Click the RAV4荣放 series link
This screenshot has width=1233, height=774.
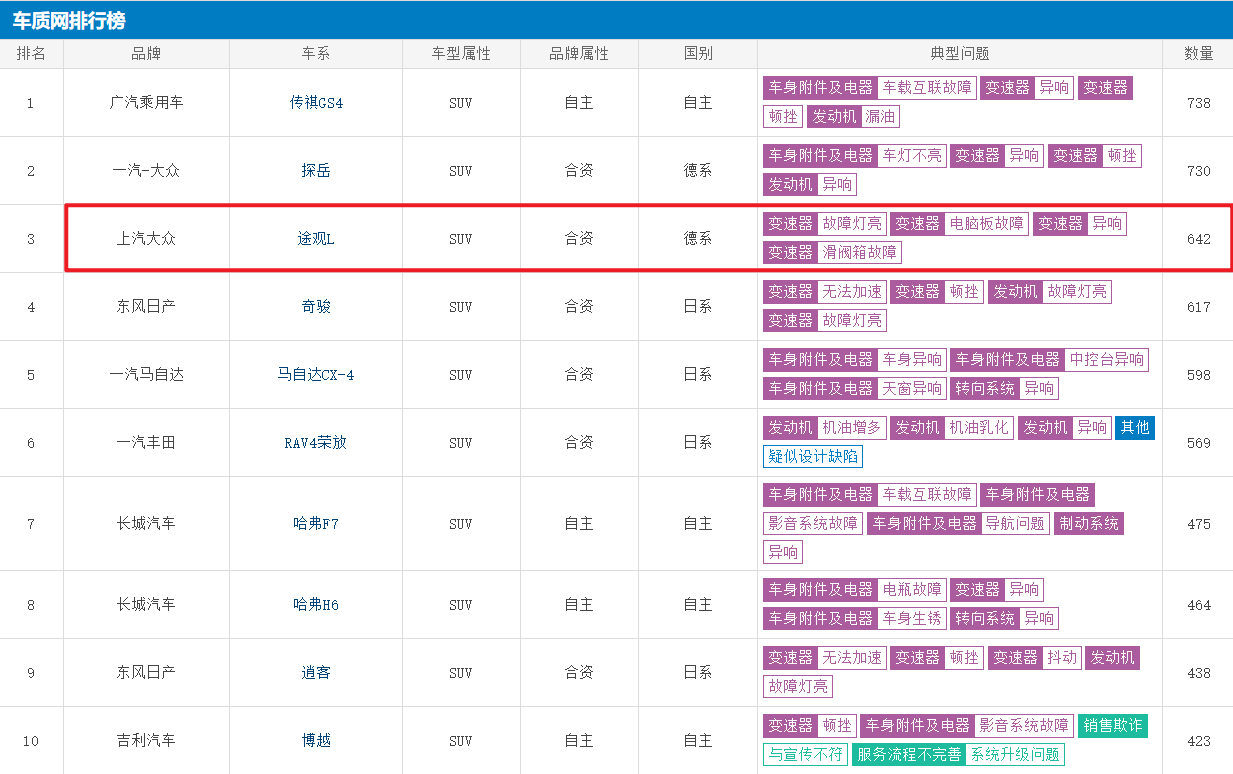pos(316,443)
